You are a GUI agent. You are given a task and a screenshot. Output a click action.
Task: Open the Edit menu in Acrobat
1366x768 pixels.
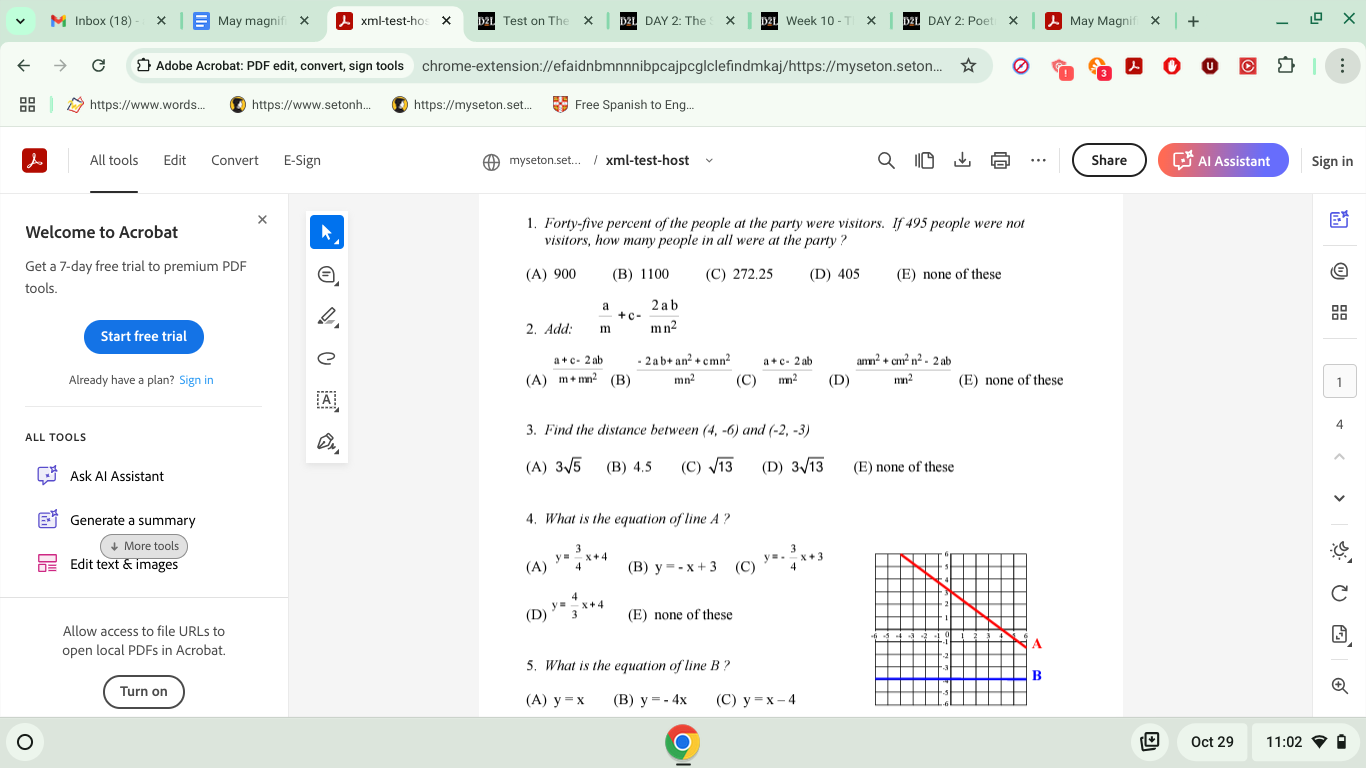pos(175,160)
